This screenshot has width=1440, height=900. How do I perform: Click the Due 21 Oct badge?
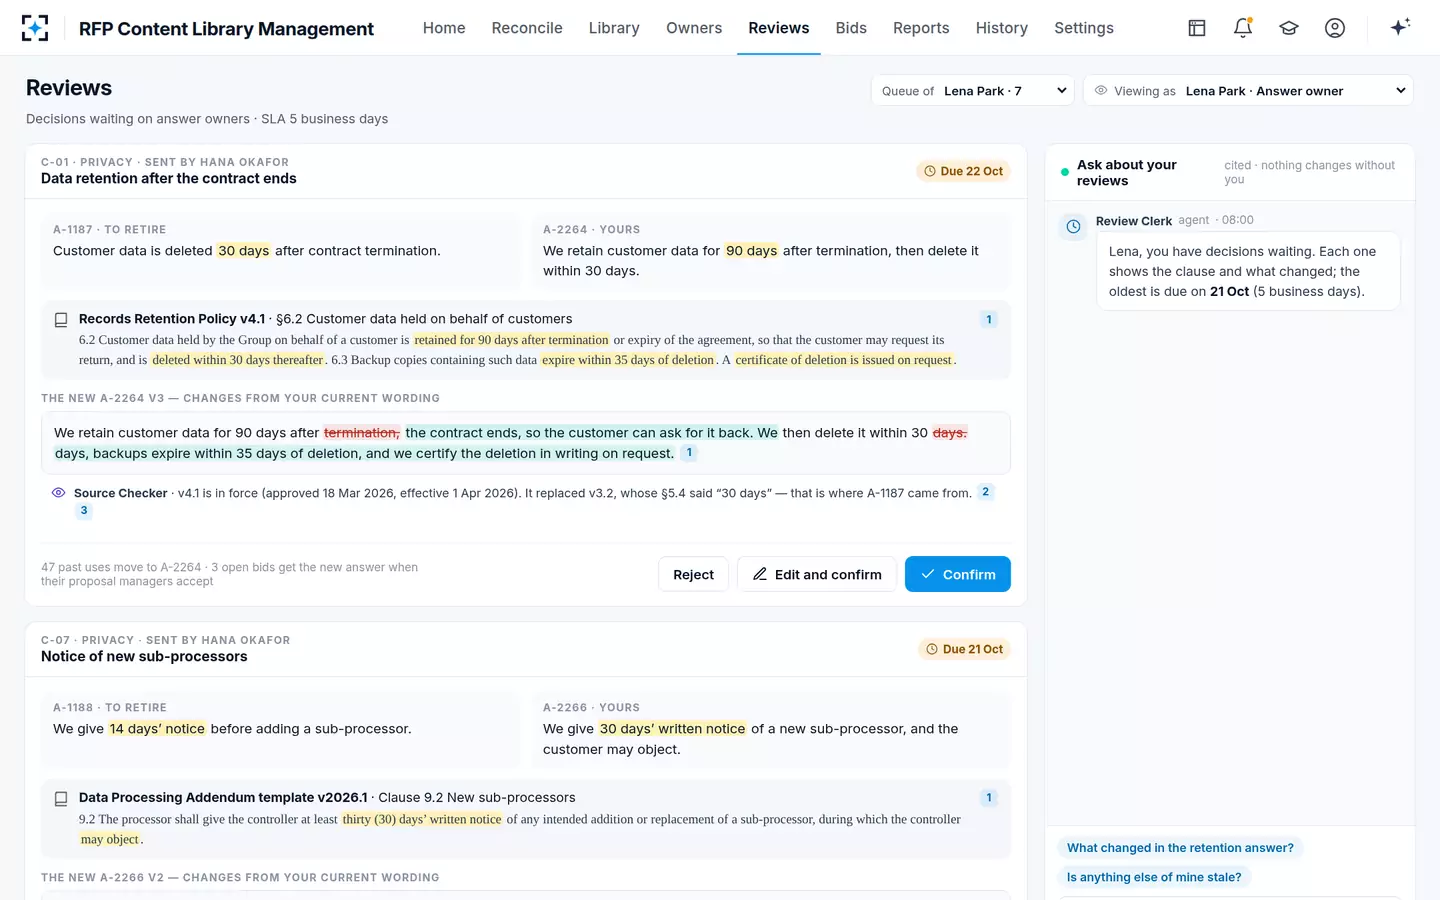(965, 649)
